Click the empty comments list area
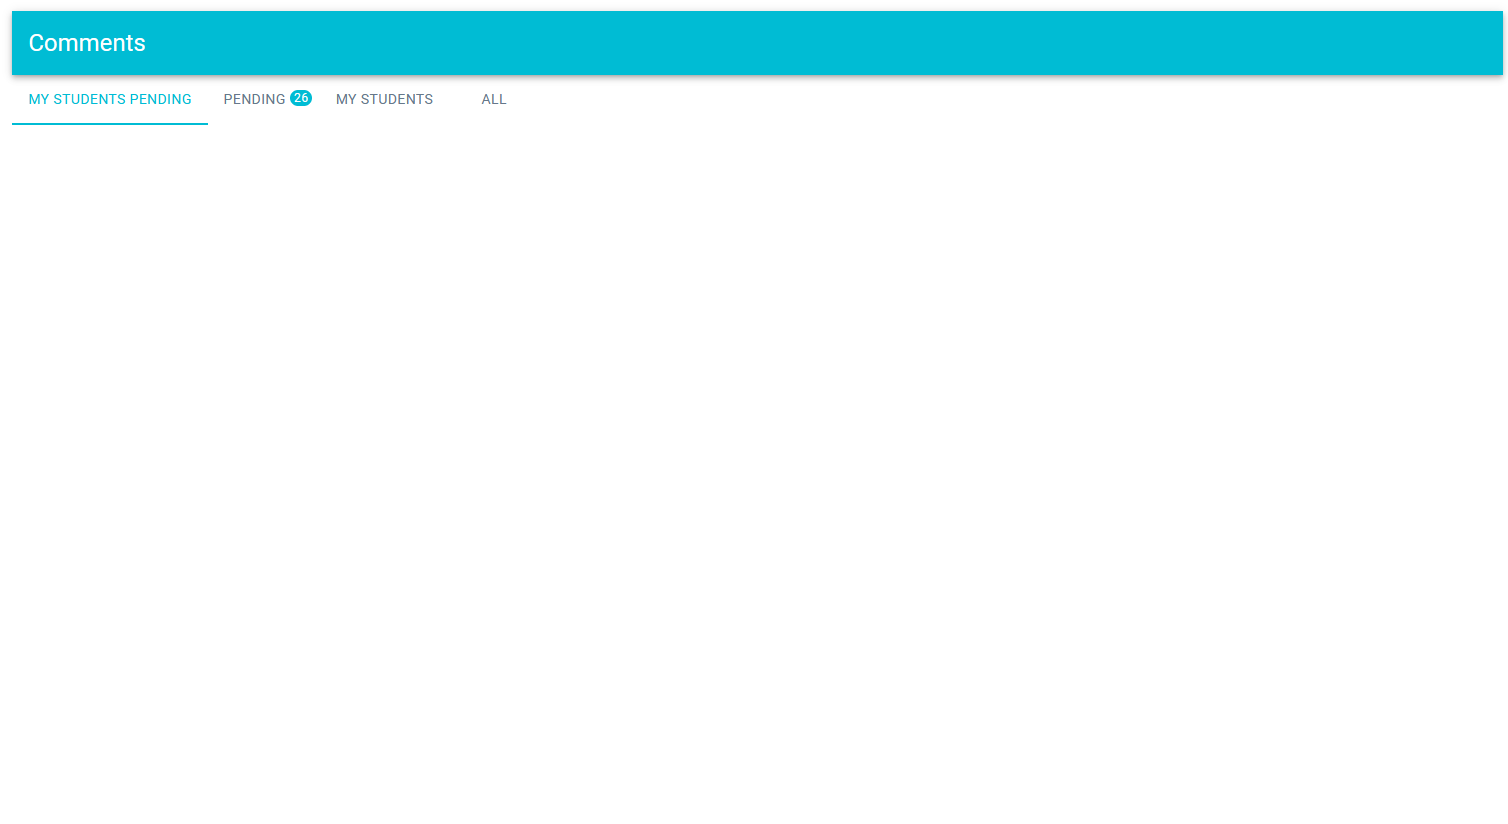1508x824 pixels. click(x=754, y=450)
